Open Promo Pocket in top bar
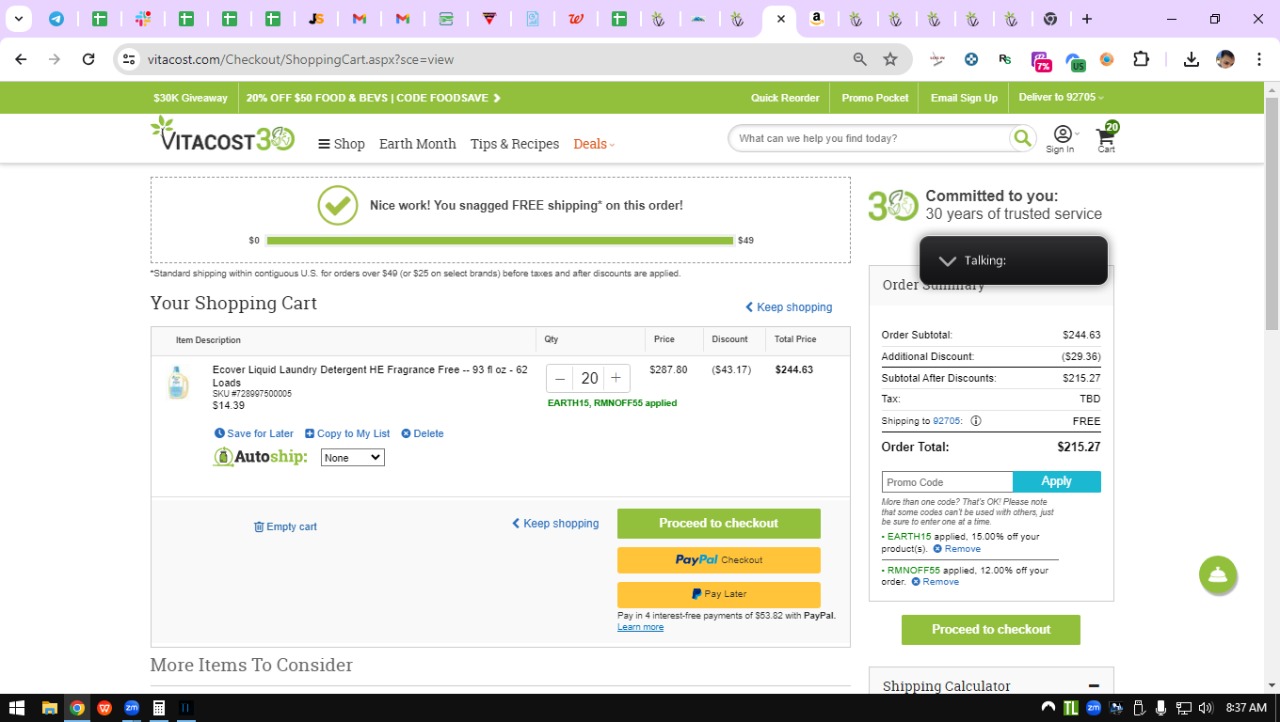The width and height of the screenshot is (1280, 722). 875,98
